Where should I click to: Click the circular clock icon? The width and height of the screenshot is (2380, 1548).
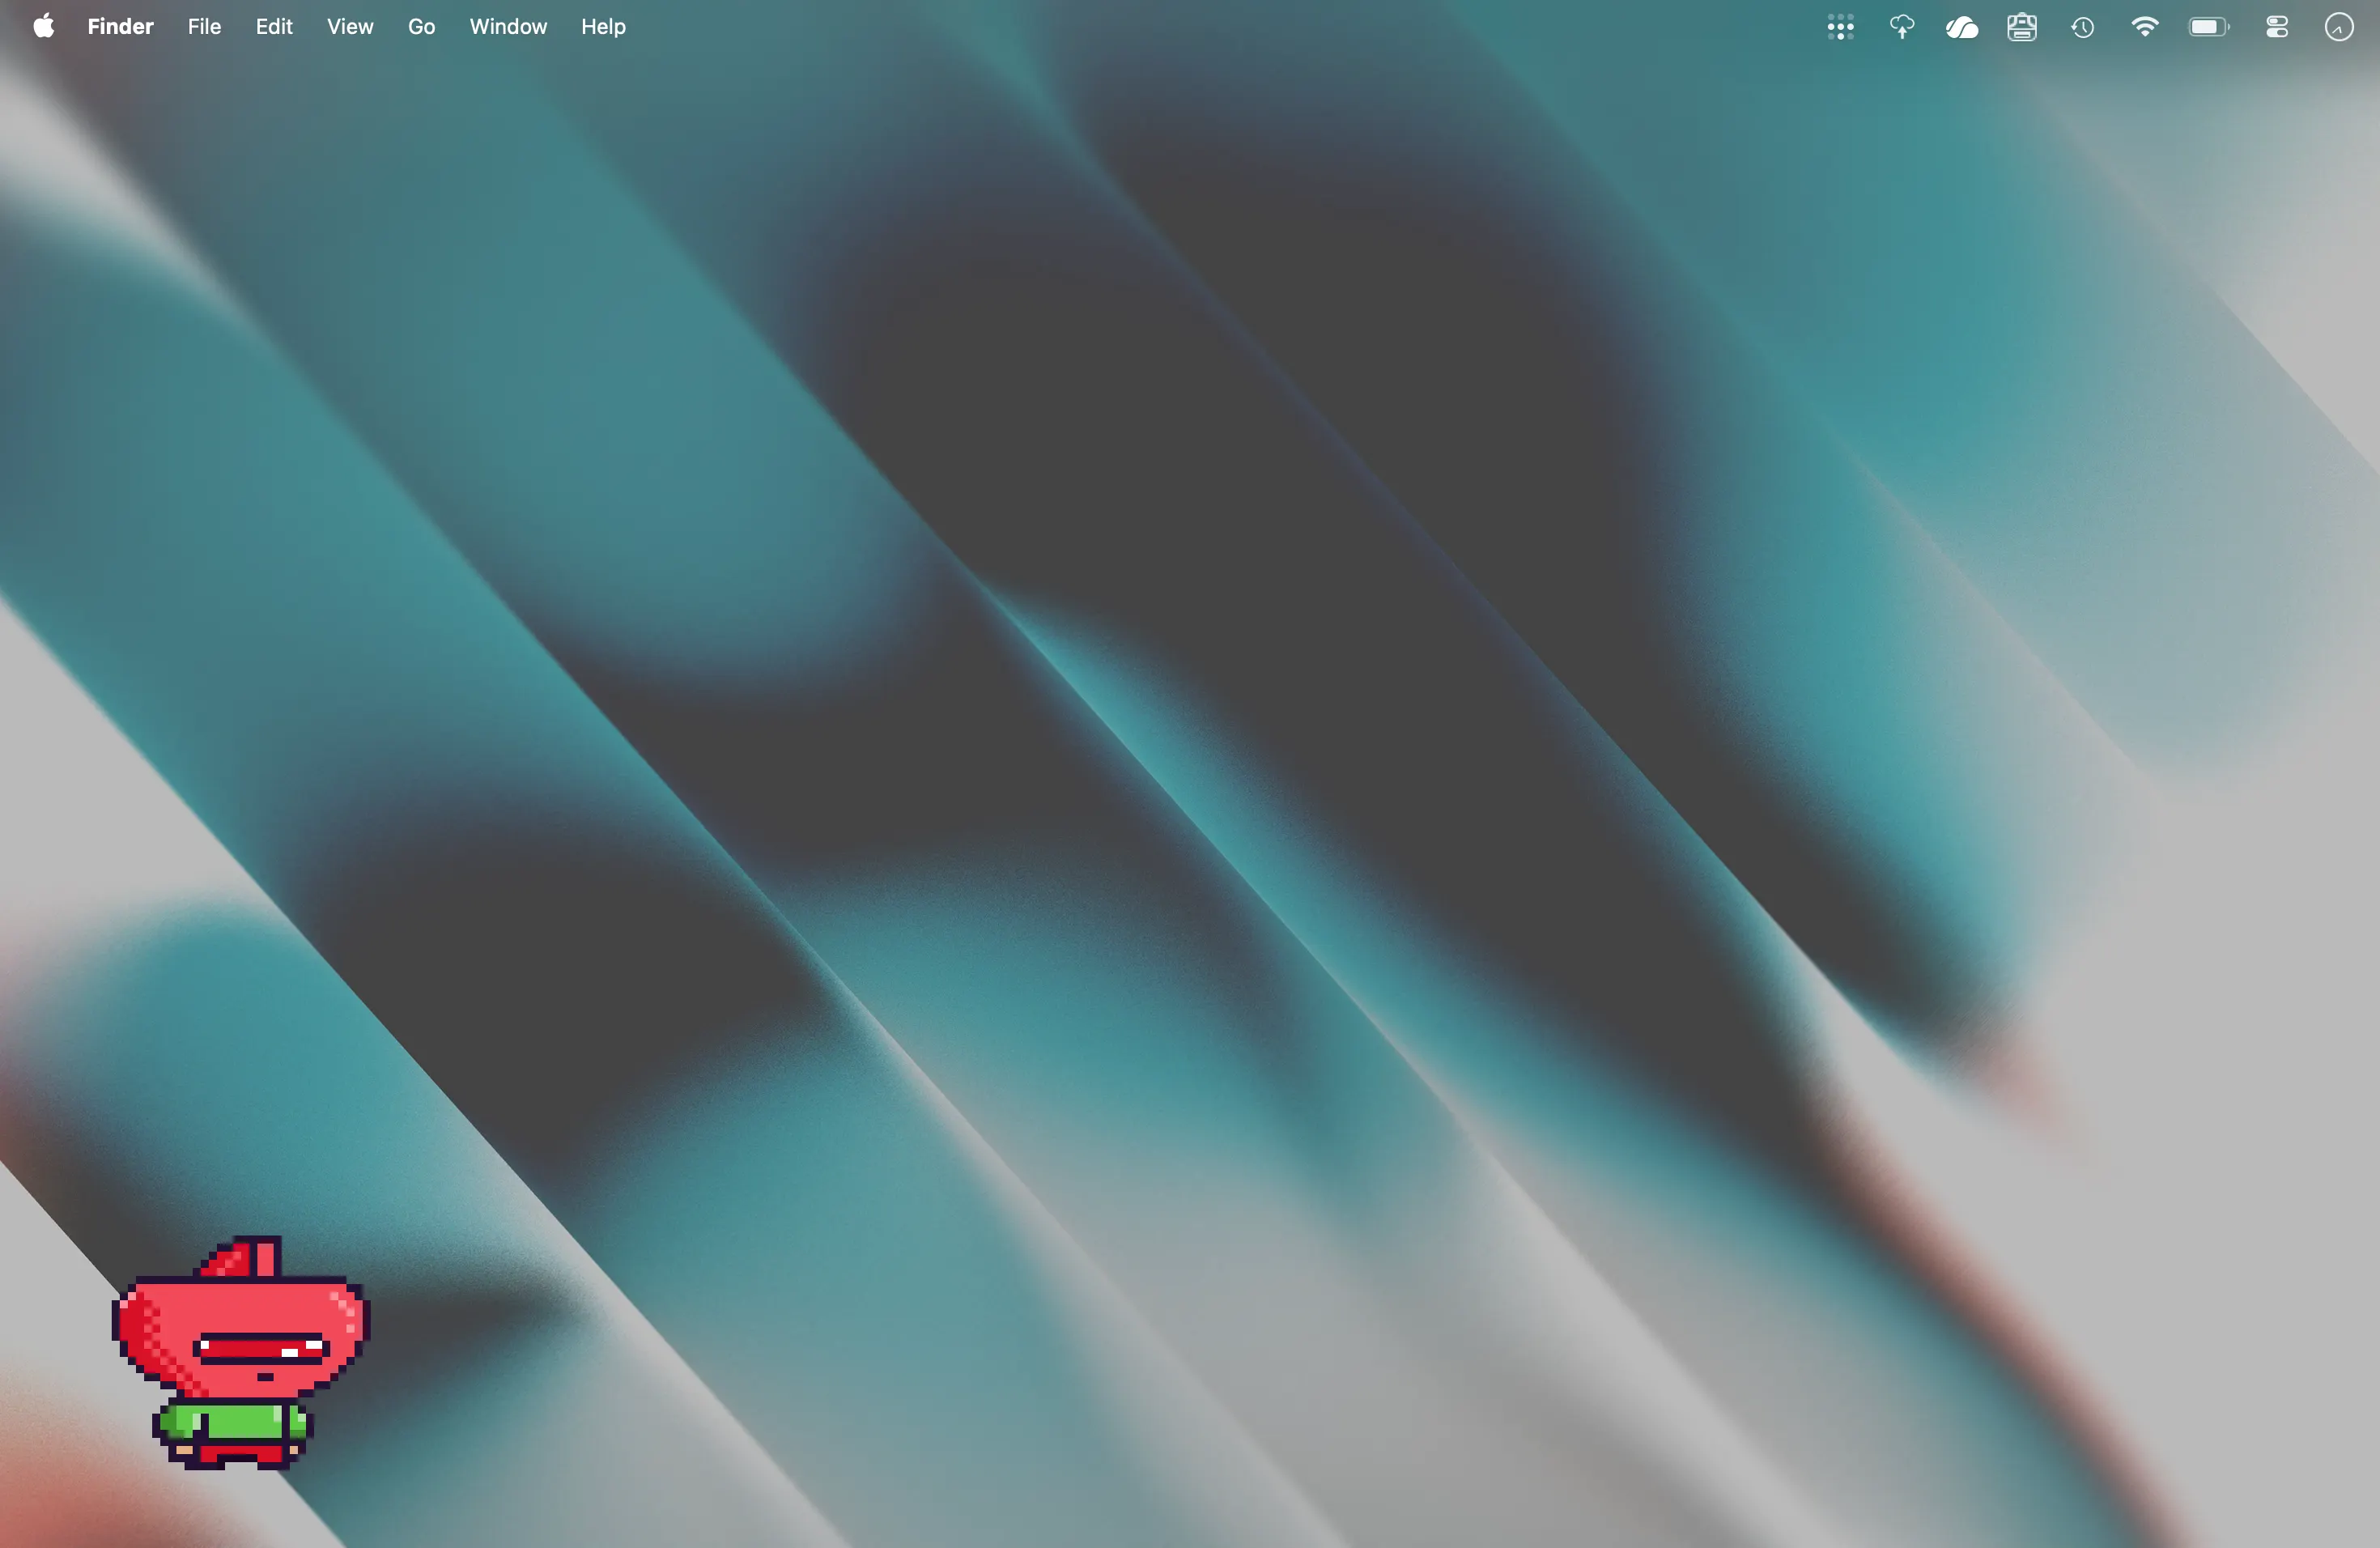click(x=2338, y=27)
